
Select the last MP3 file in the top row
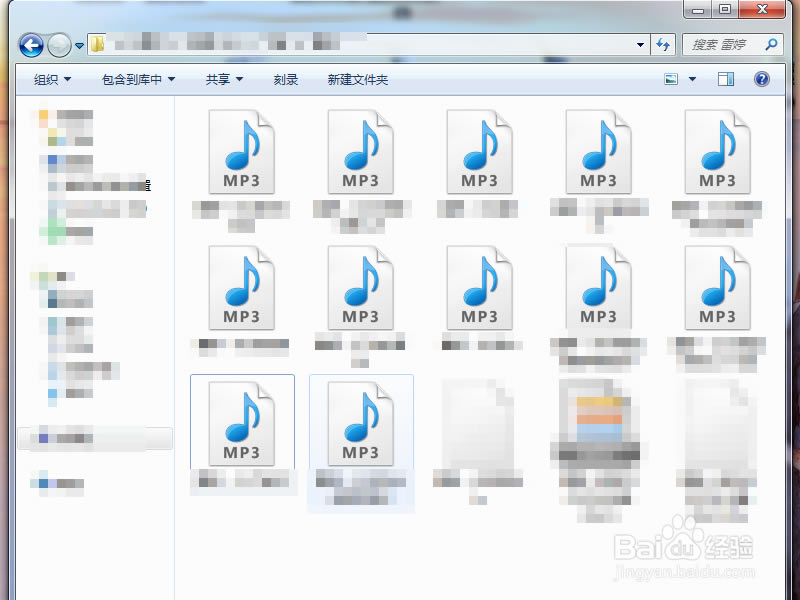[717, 152]
